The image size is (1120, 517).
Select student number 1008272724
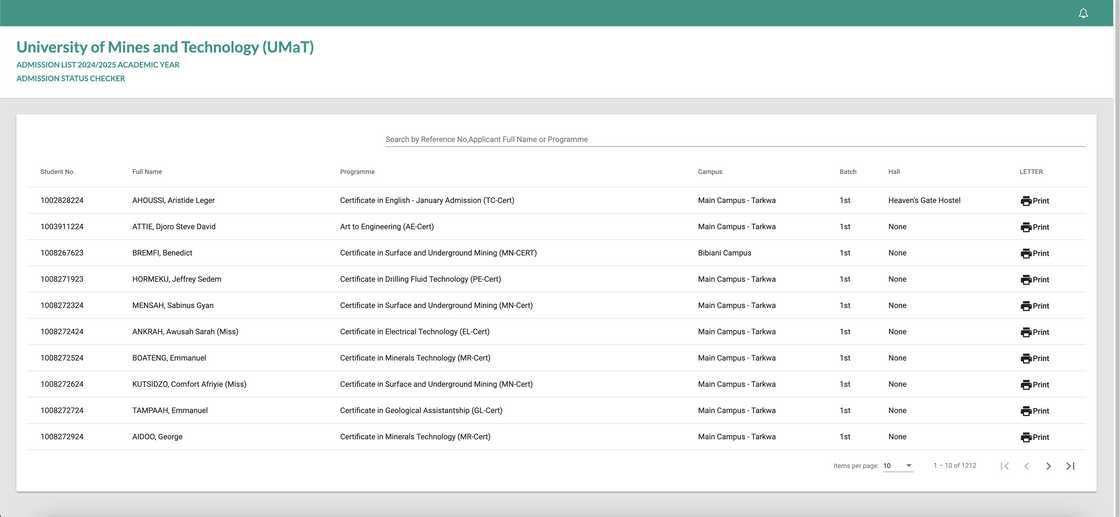click(62, 411)
